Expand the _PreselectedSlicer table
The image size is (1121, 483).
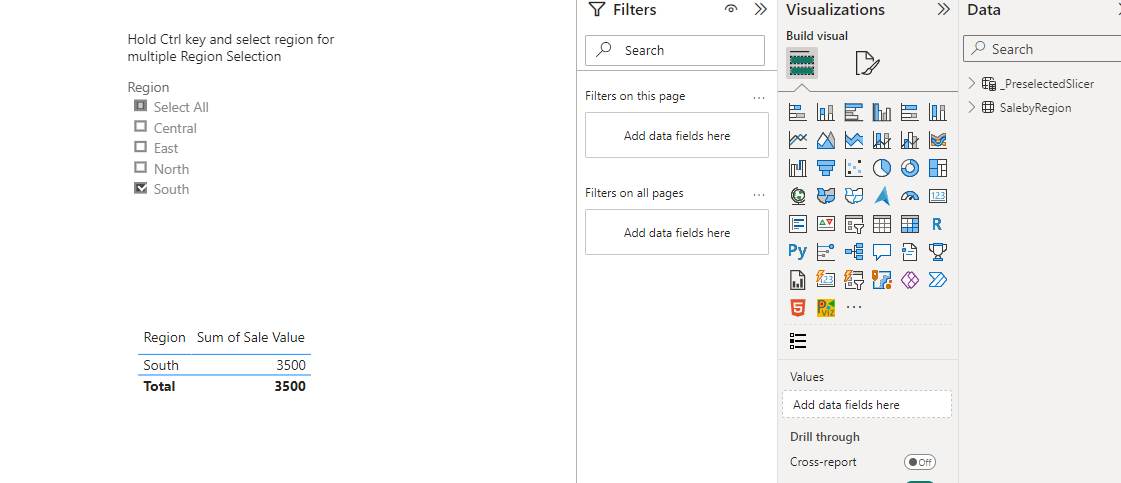[x=972, y=84]
